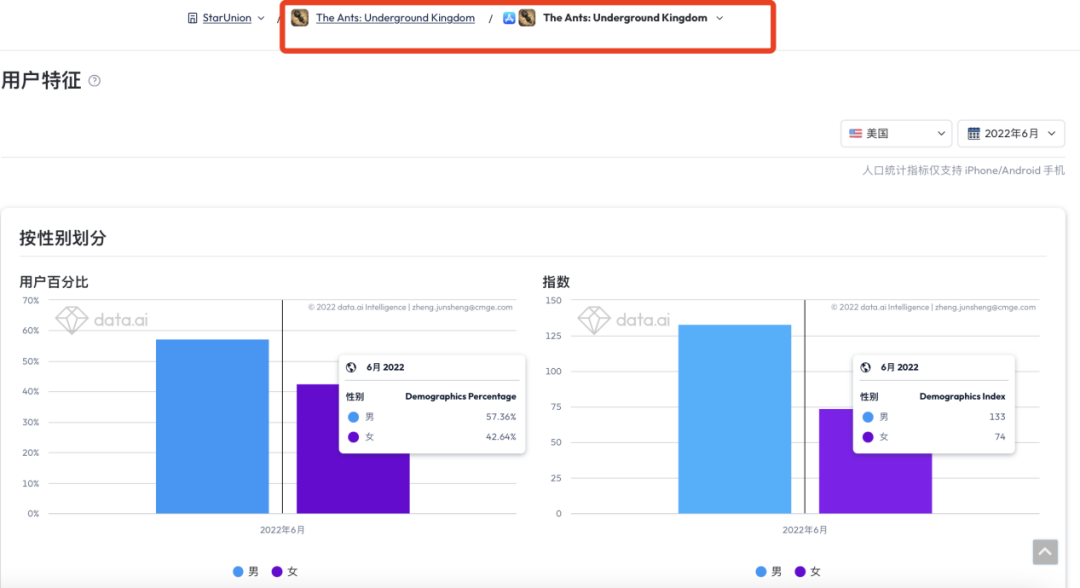Open the 2022年6月 date dropdown
This screenshot has width=1080, height=588.
point(1011,134)
